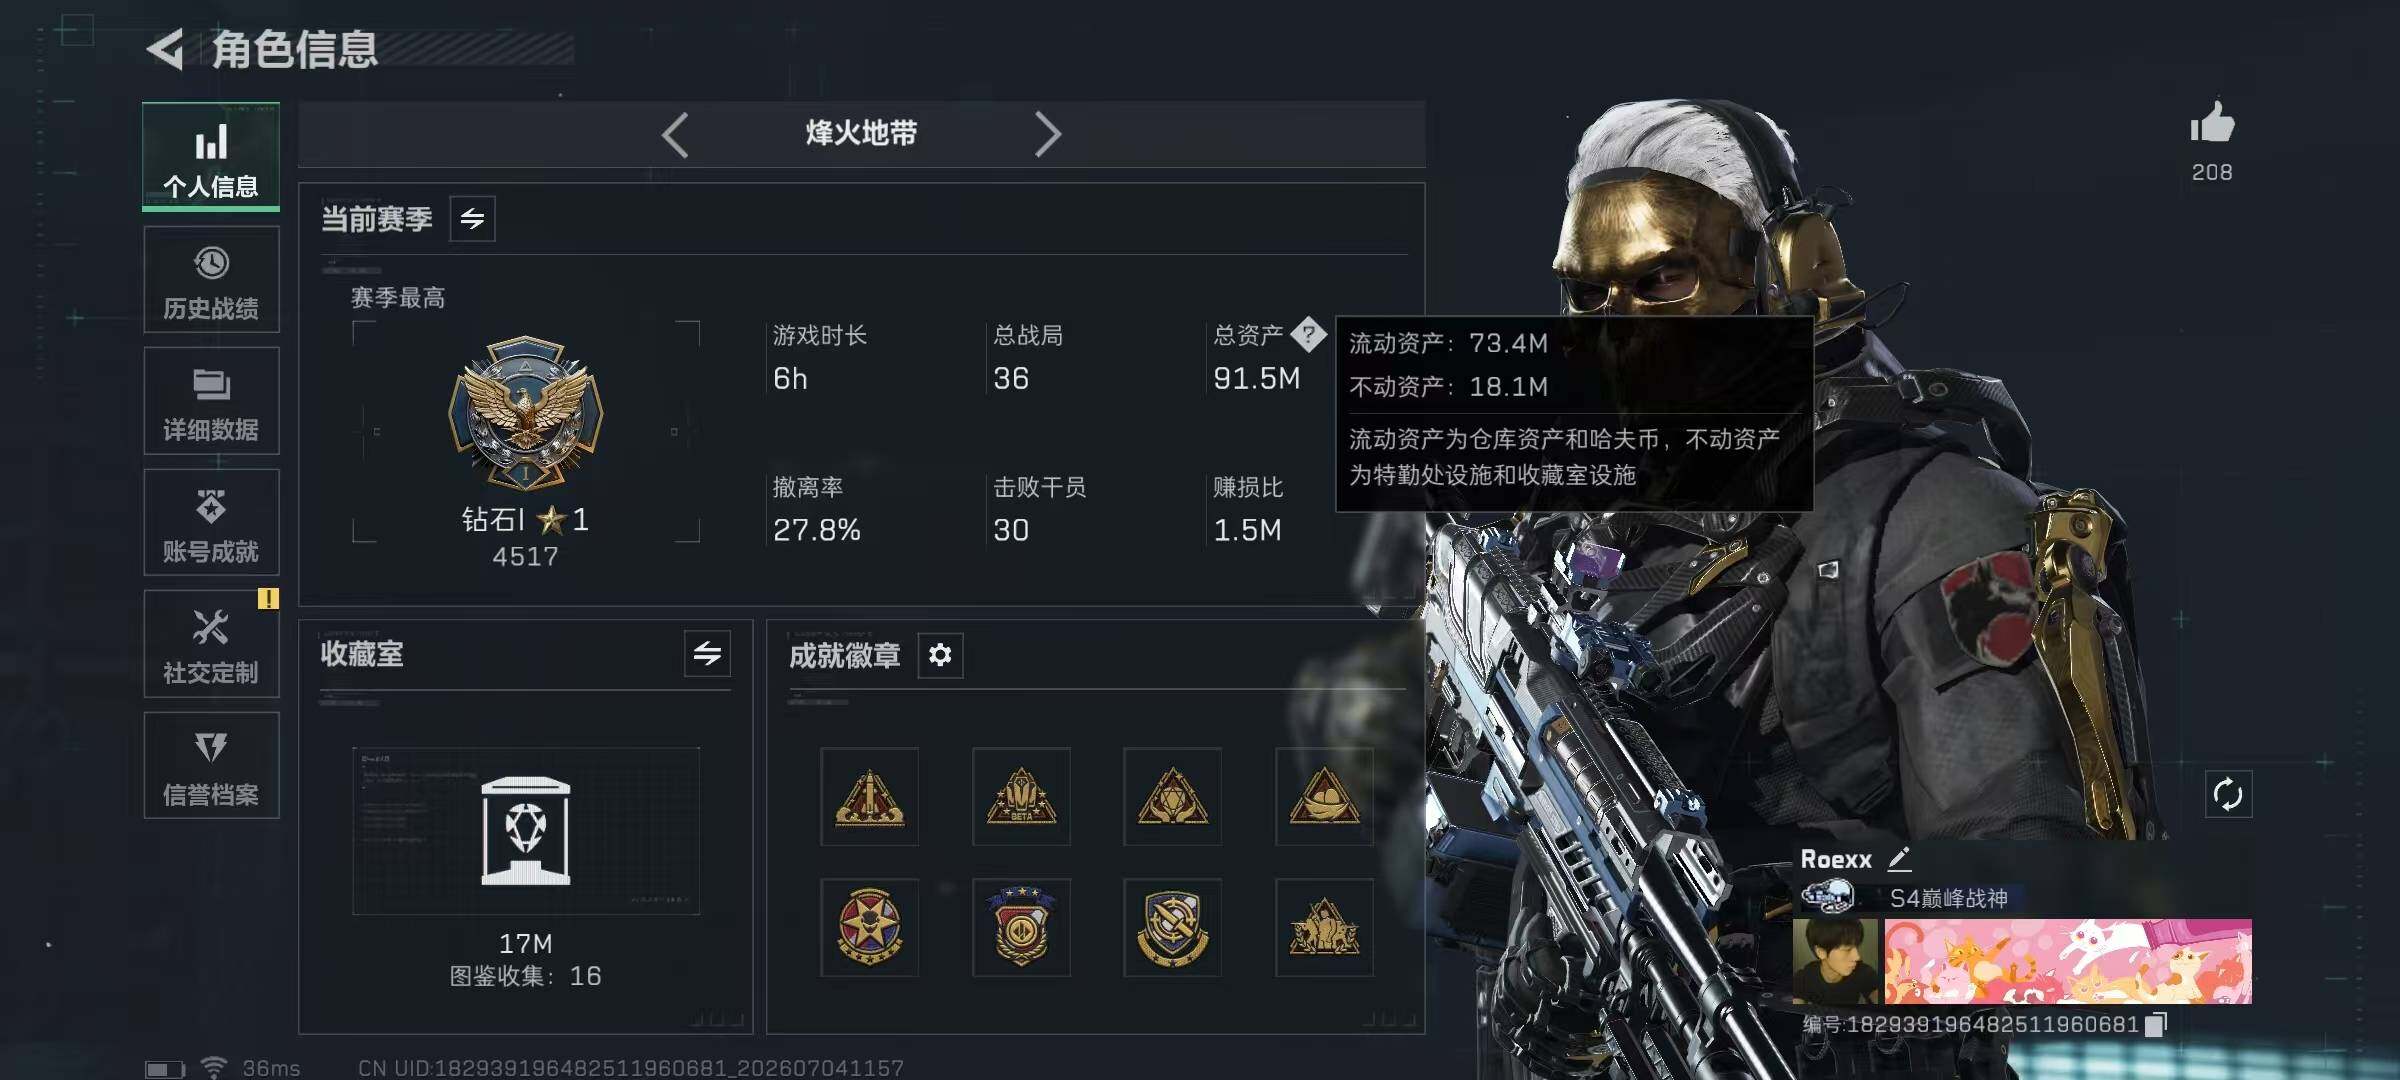Screen dimensions: 2400x1080
Task: Select the rocket achievement badge
Action: tap(870, 797)
